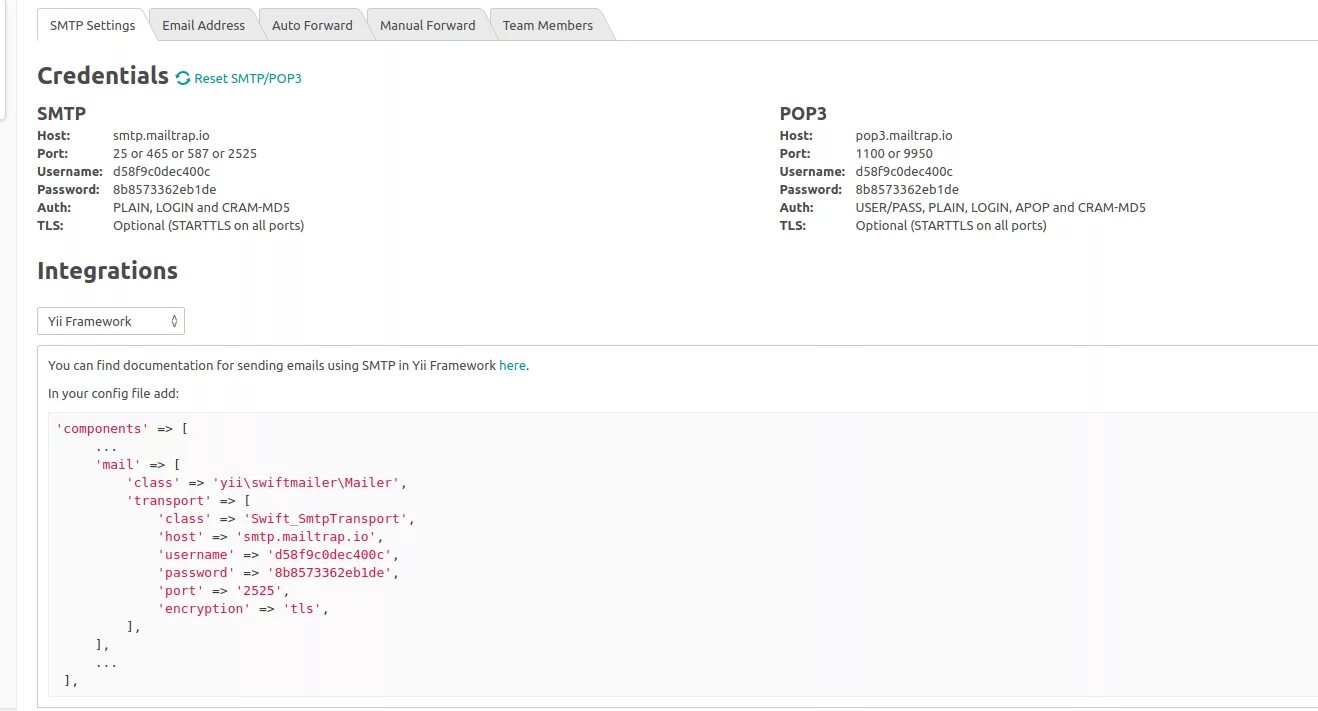The image size is (1318, 711).
Task: Click the POP3 TLS Optional value
Action: pos(951,225)
